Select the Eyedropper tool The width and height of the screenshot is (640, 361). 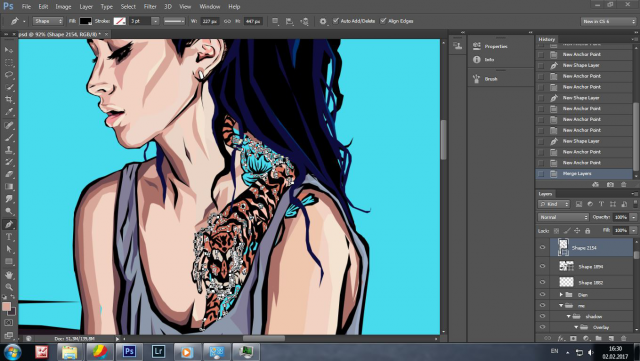(x=9, y=111)
